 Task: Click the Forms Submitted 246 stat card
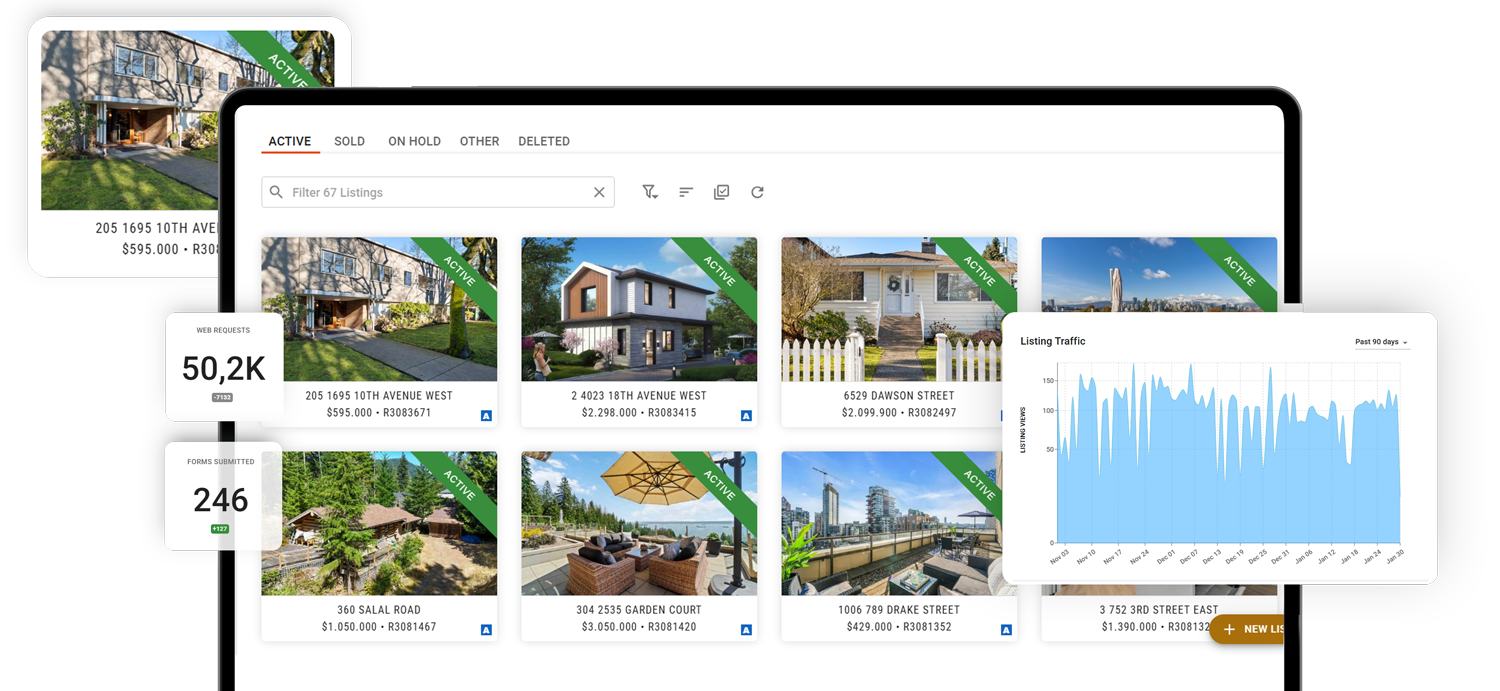click(x=222, y=496)
